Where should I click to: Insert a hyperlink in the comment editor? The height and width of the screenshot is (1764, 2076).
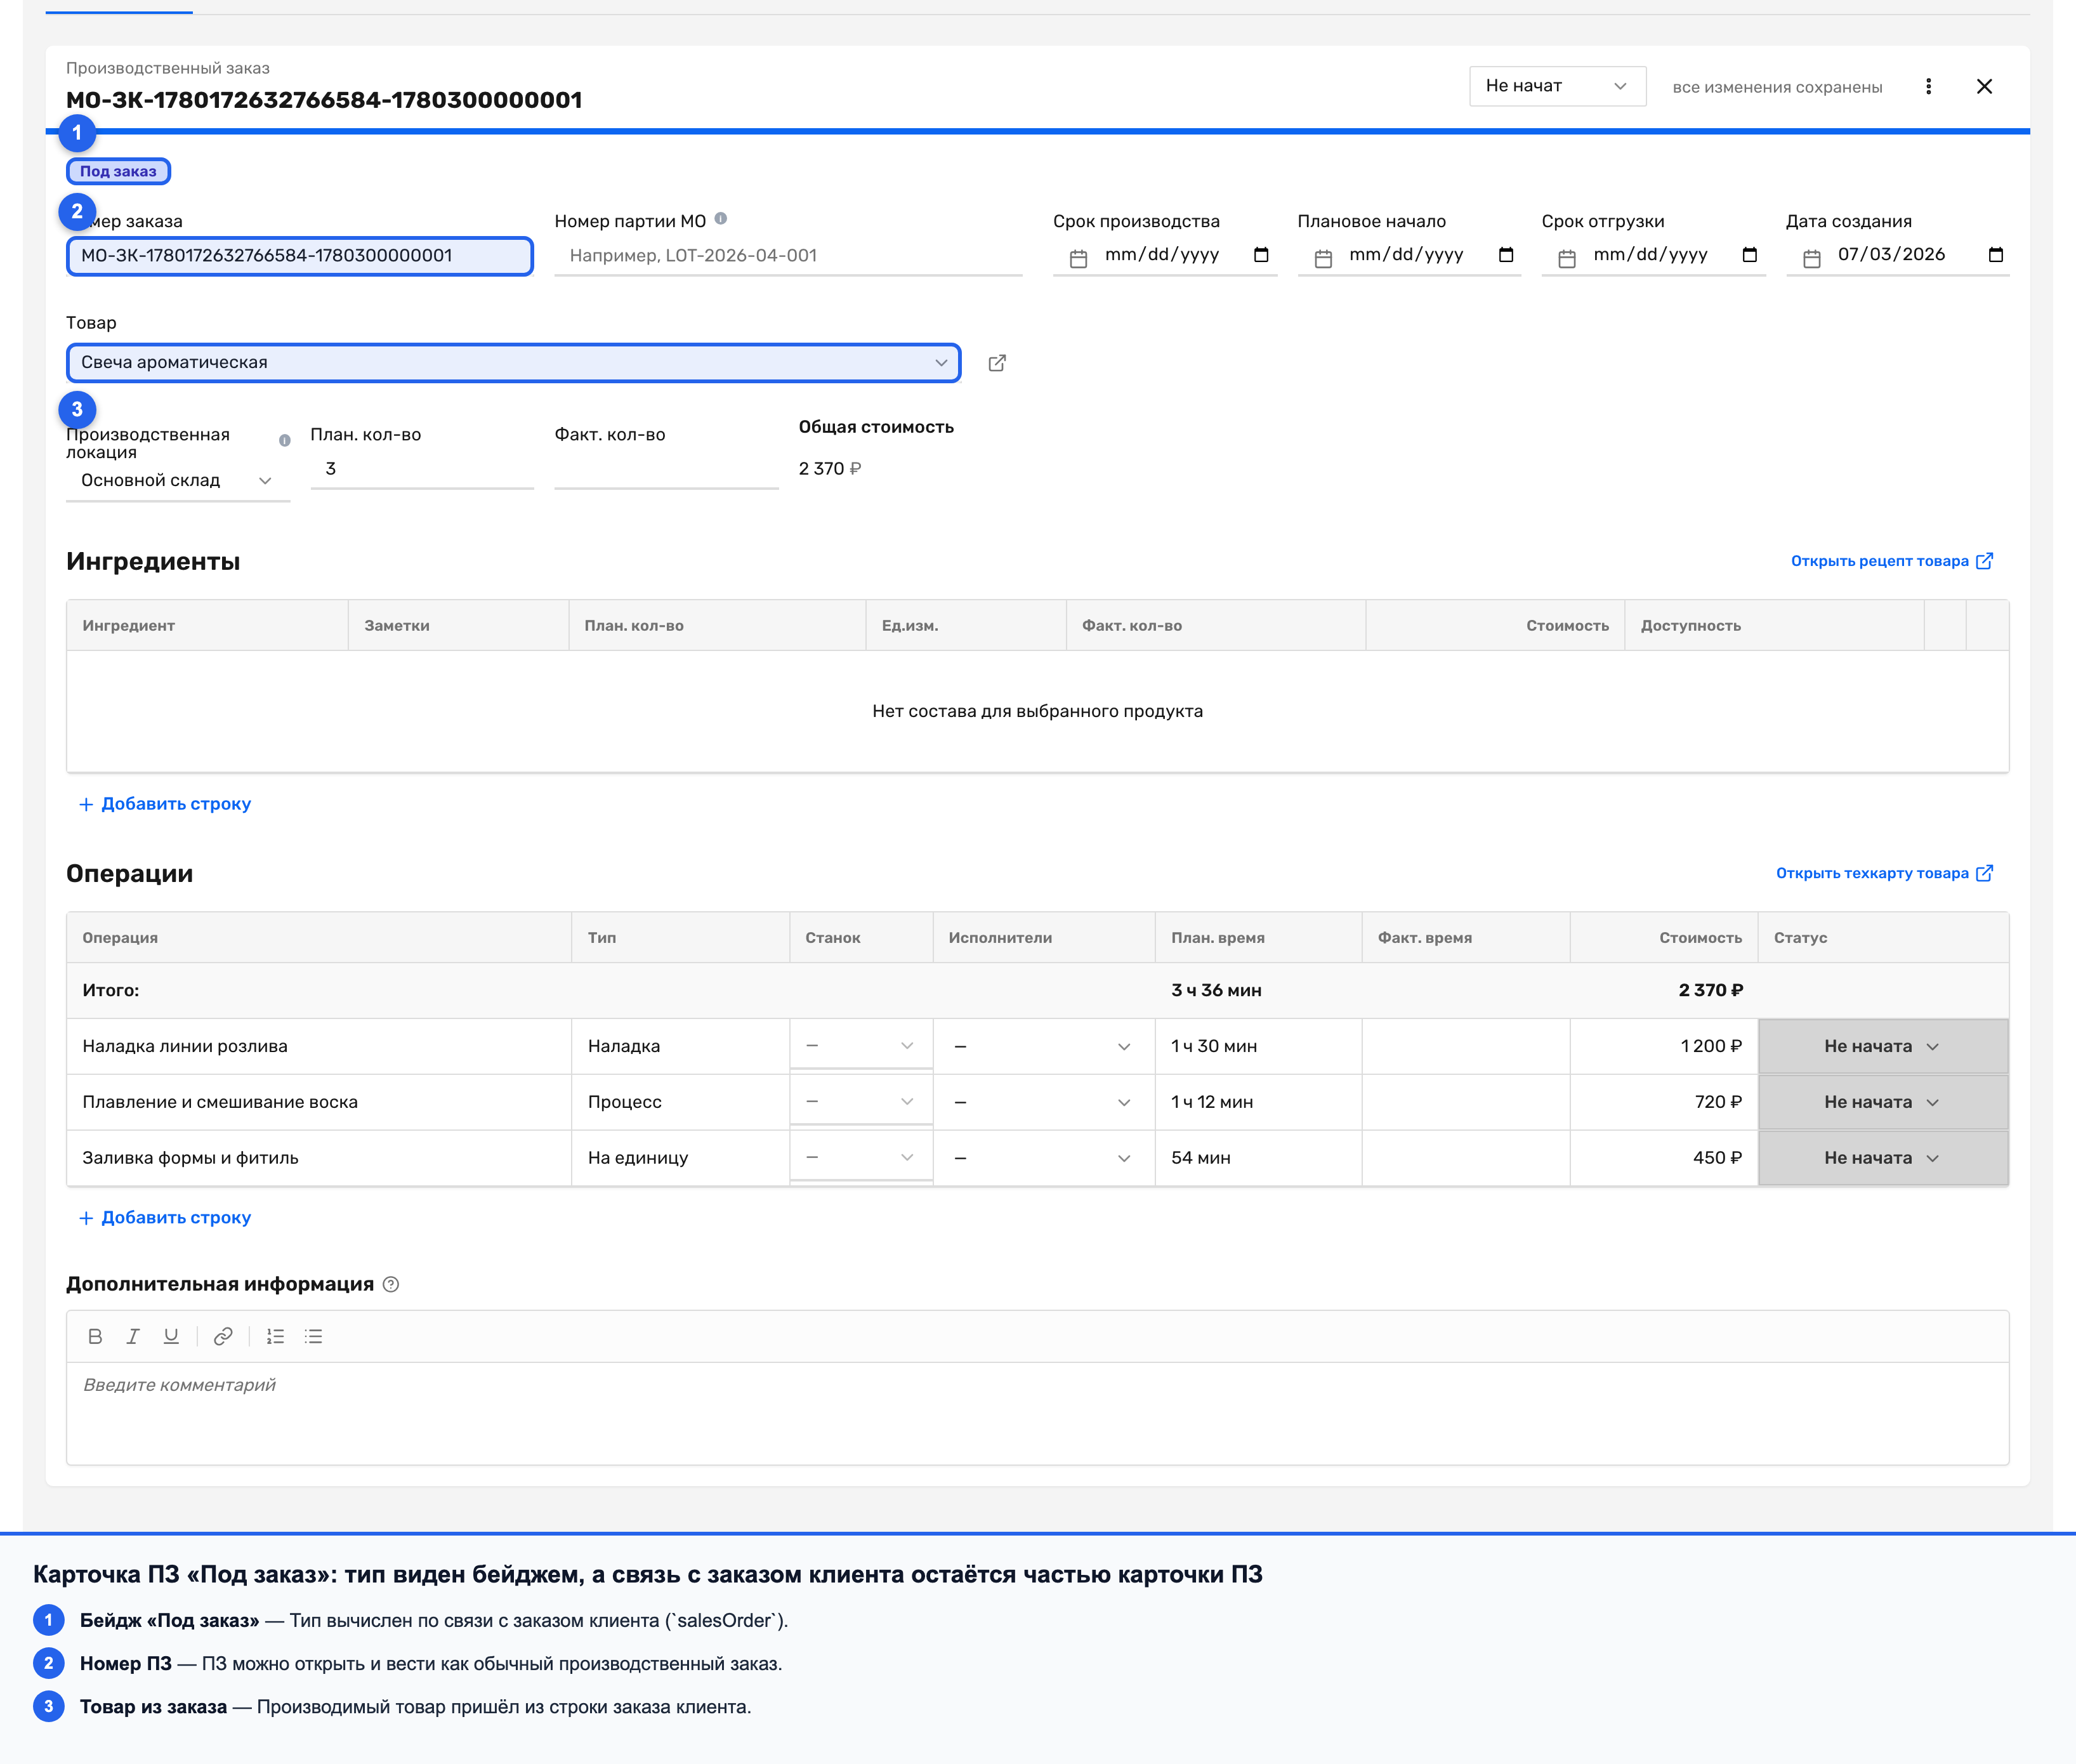[223, 1336]
